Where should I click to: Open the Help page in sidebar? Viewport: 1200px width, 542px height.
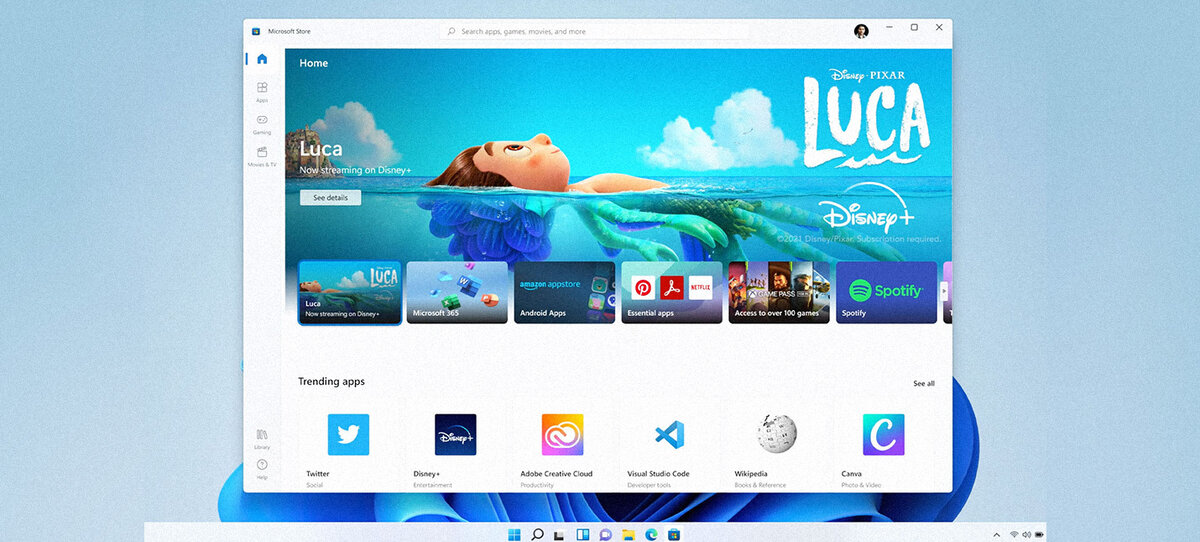coord(262,469)
